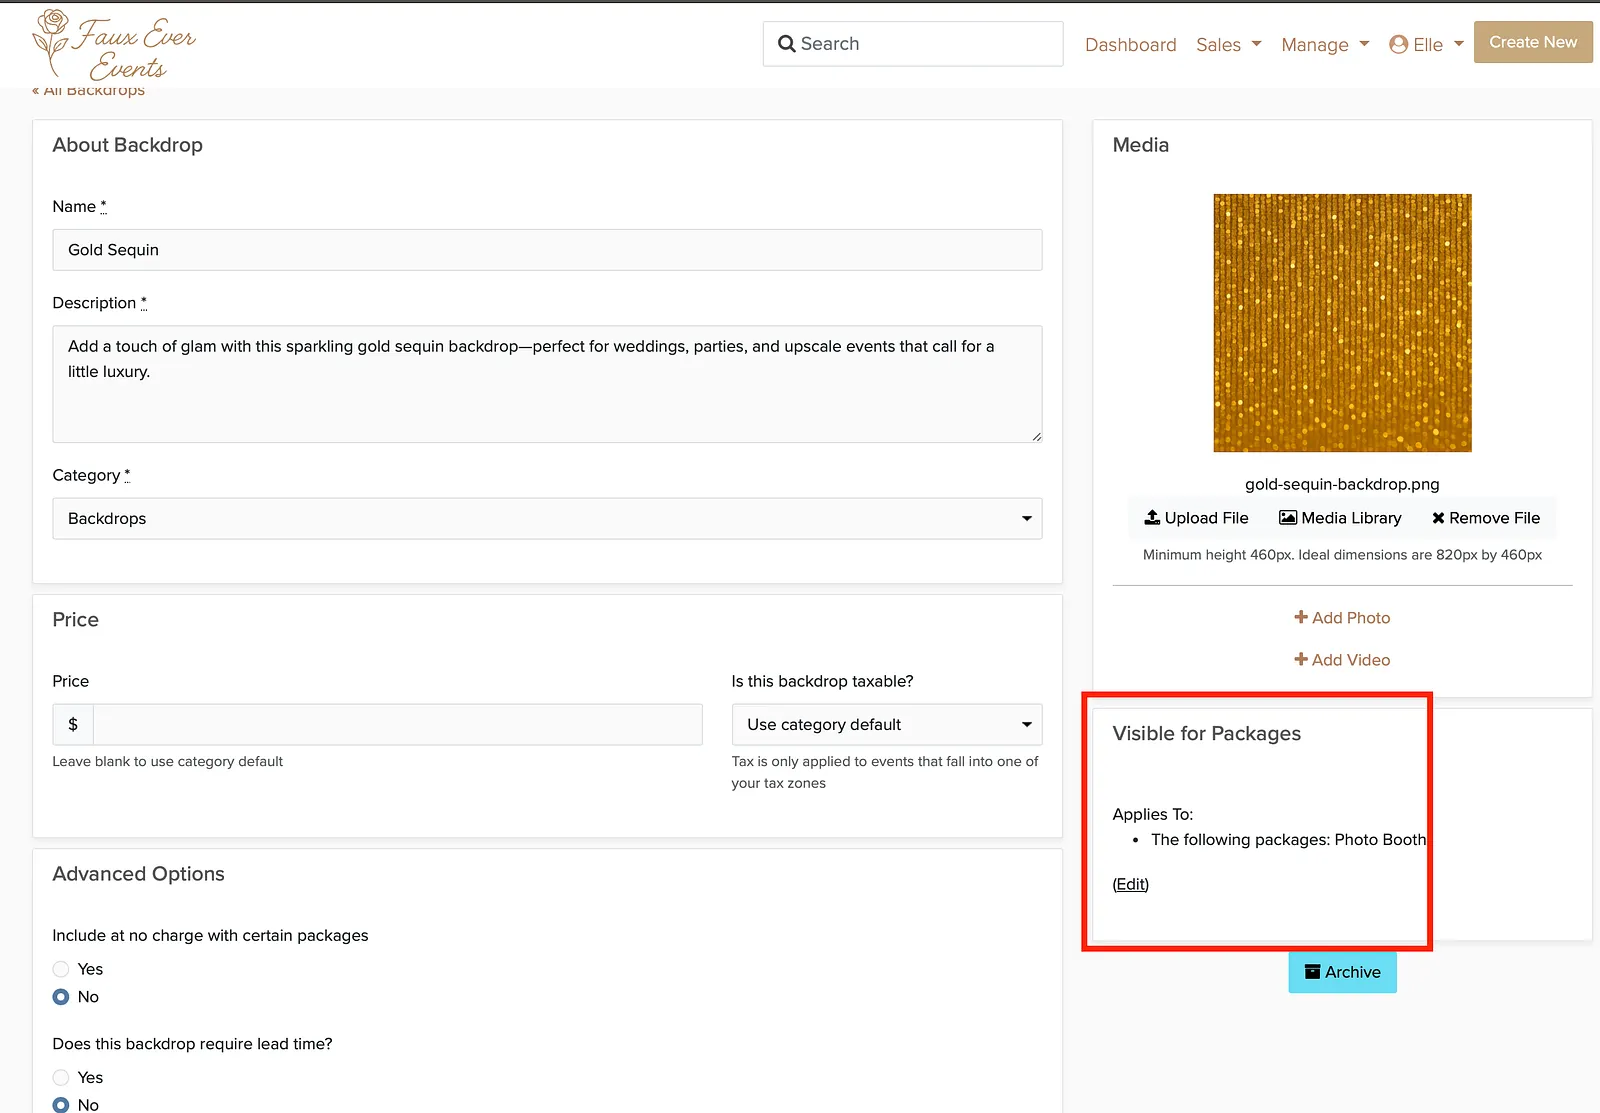The image size is (1600, 1113).
Task: Click the Archive button
Action: pos(1342,972)
